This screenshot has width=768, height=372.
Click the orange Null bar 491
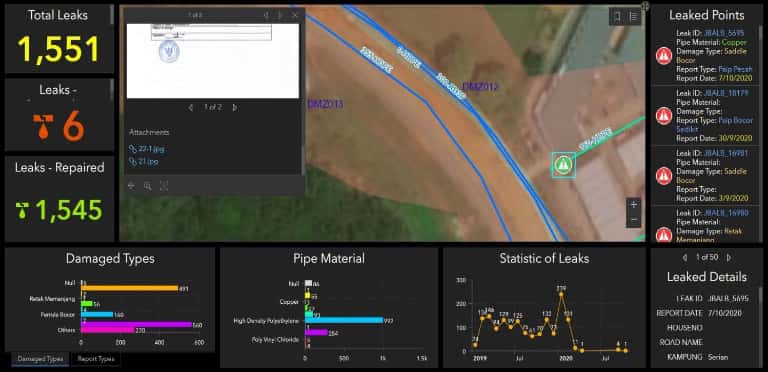pos(129,288)
